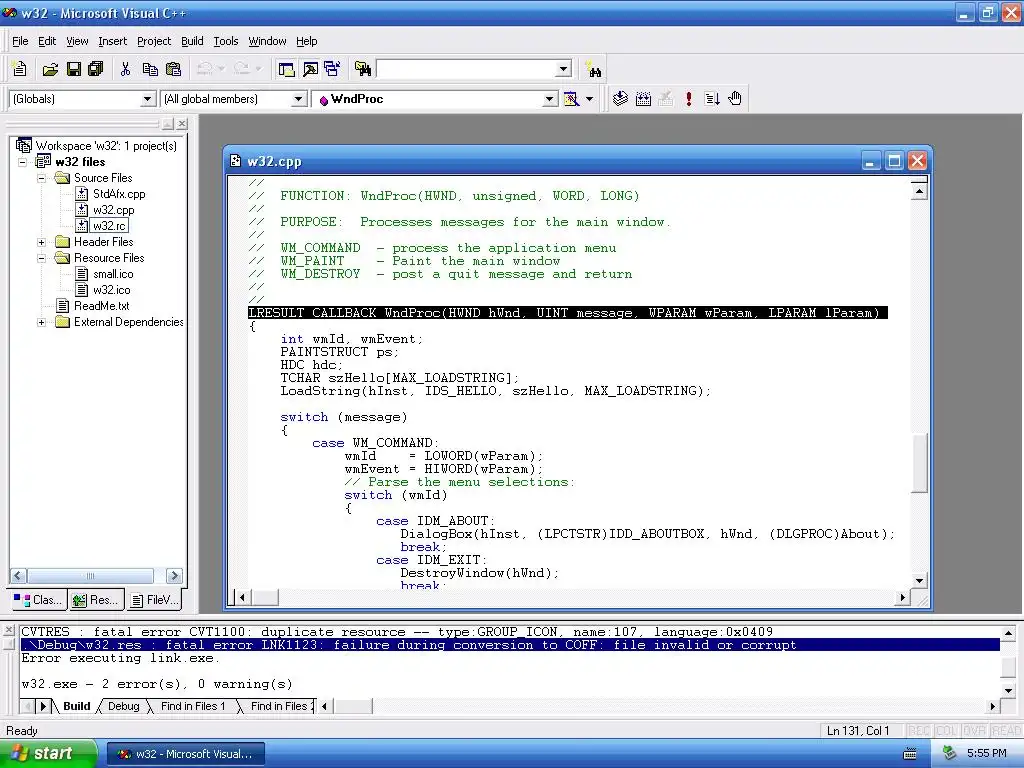Screen dimensions: 1024x768
Task: Click the code editor scroll down arrow
Action: [920, 581]
